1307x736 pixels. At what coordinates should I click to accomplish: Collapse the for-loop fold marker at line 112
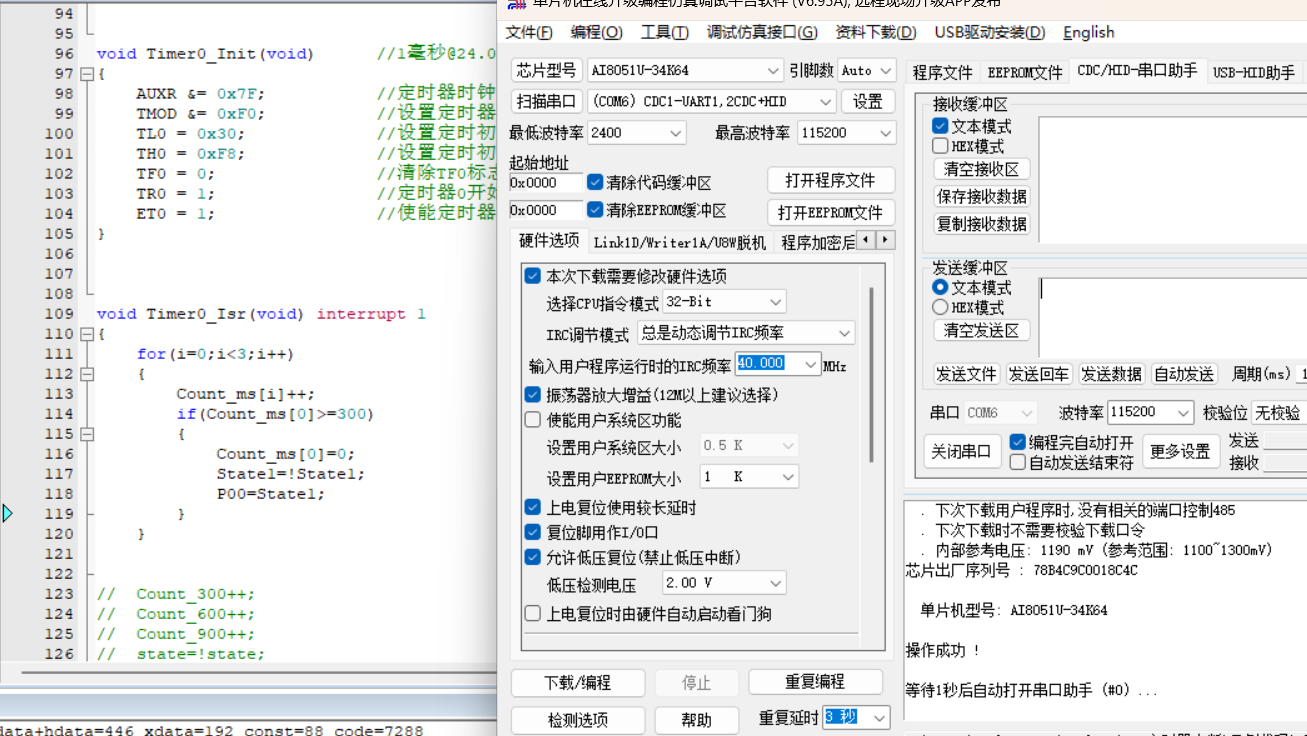[x=87, y=374]
